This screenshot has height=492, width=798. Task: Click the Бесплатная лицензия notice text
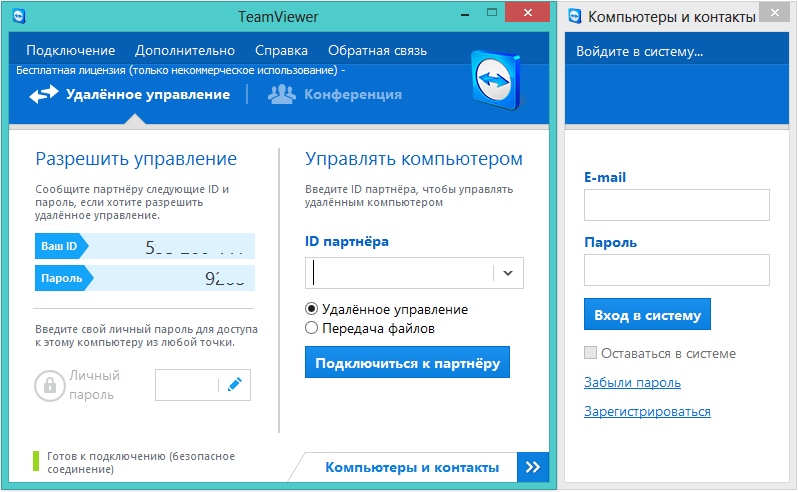point(181,70)
